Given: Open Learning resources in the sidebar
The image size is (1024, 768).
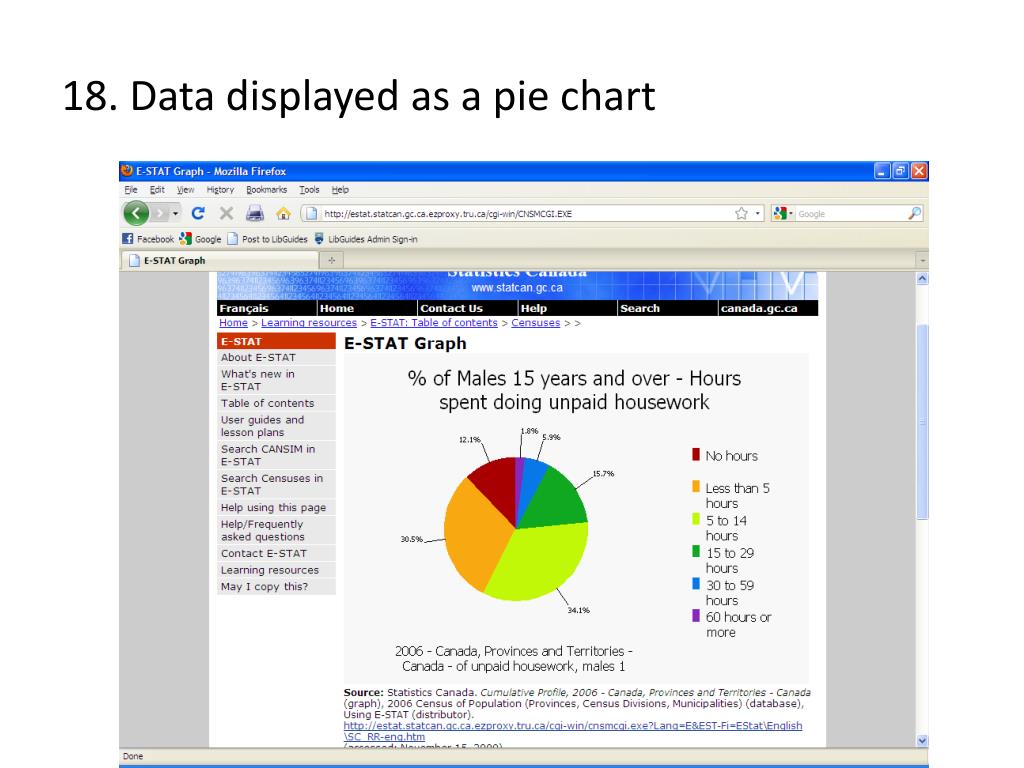Looking at the screenshot, I should tap(270, 570).
